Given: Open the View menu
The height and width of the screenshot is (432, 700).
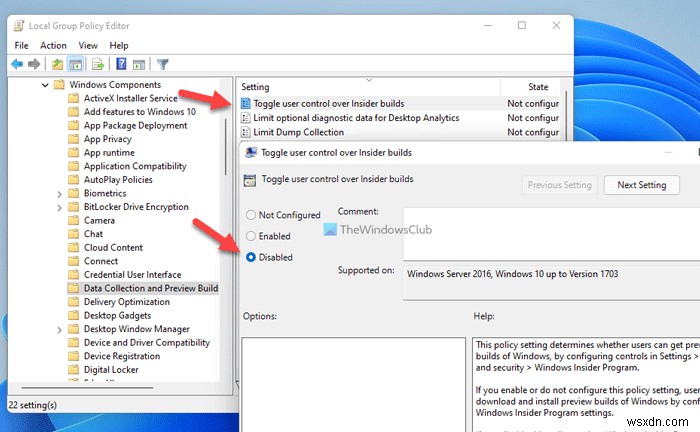Looking at the screenshot, I should click(88, 46).
